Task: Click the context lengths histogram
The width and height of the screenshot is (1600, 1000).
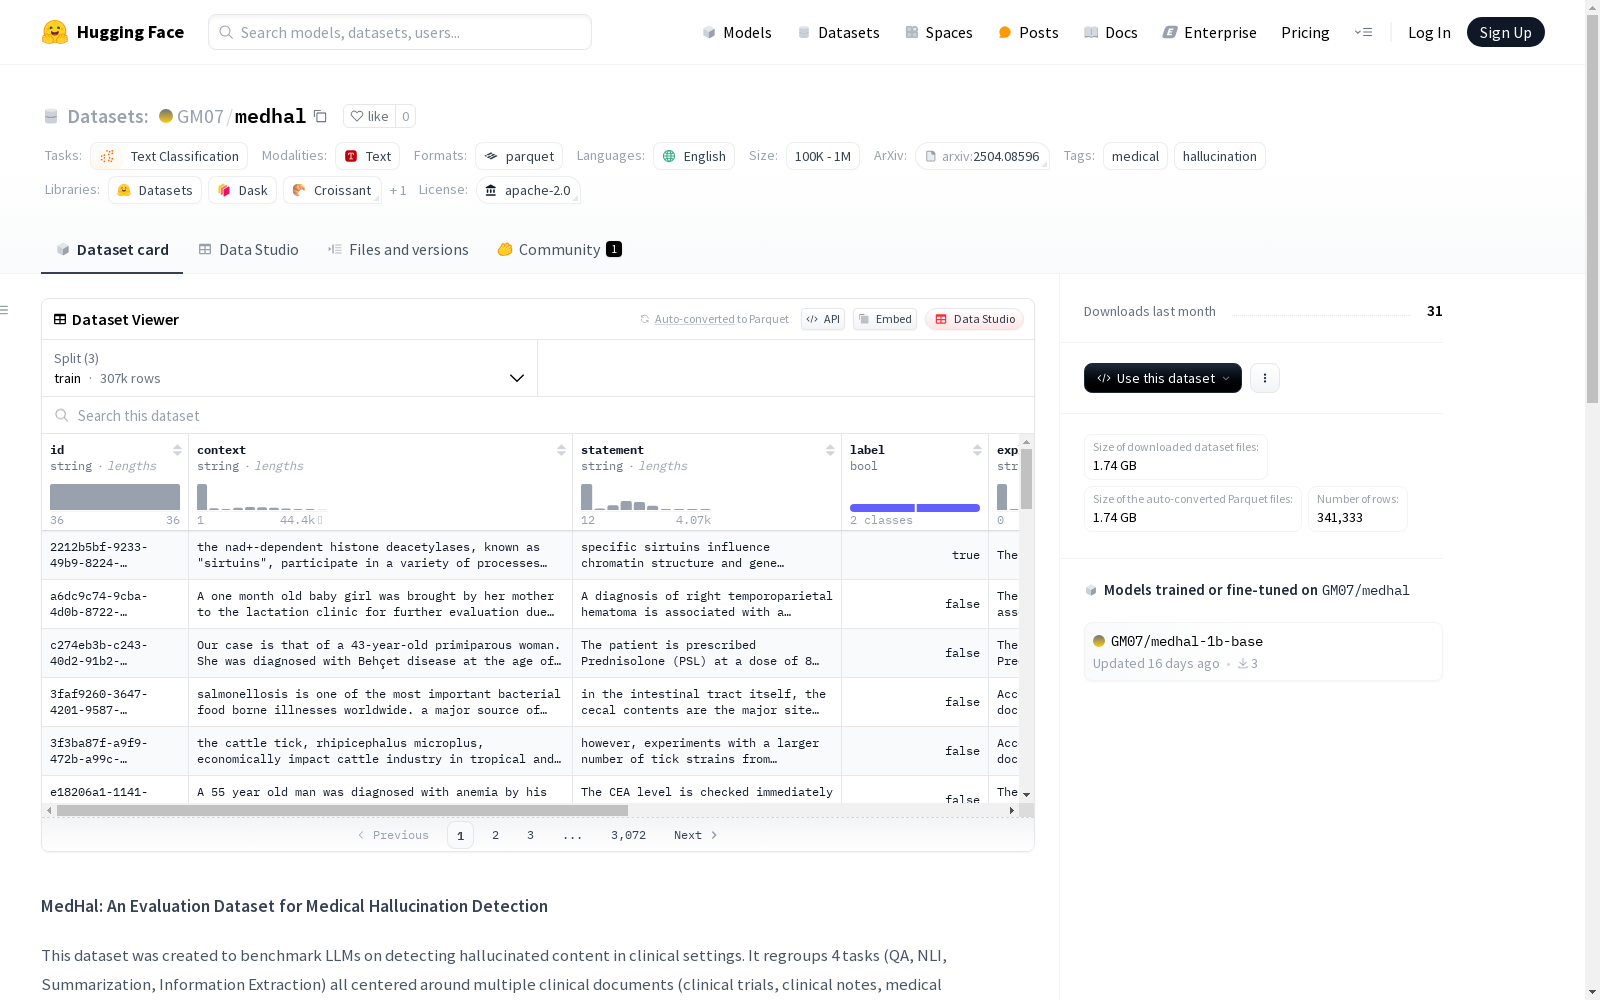Action: [260, 497]
